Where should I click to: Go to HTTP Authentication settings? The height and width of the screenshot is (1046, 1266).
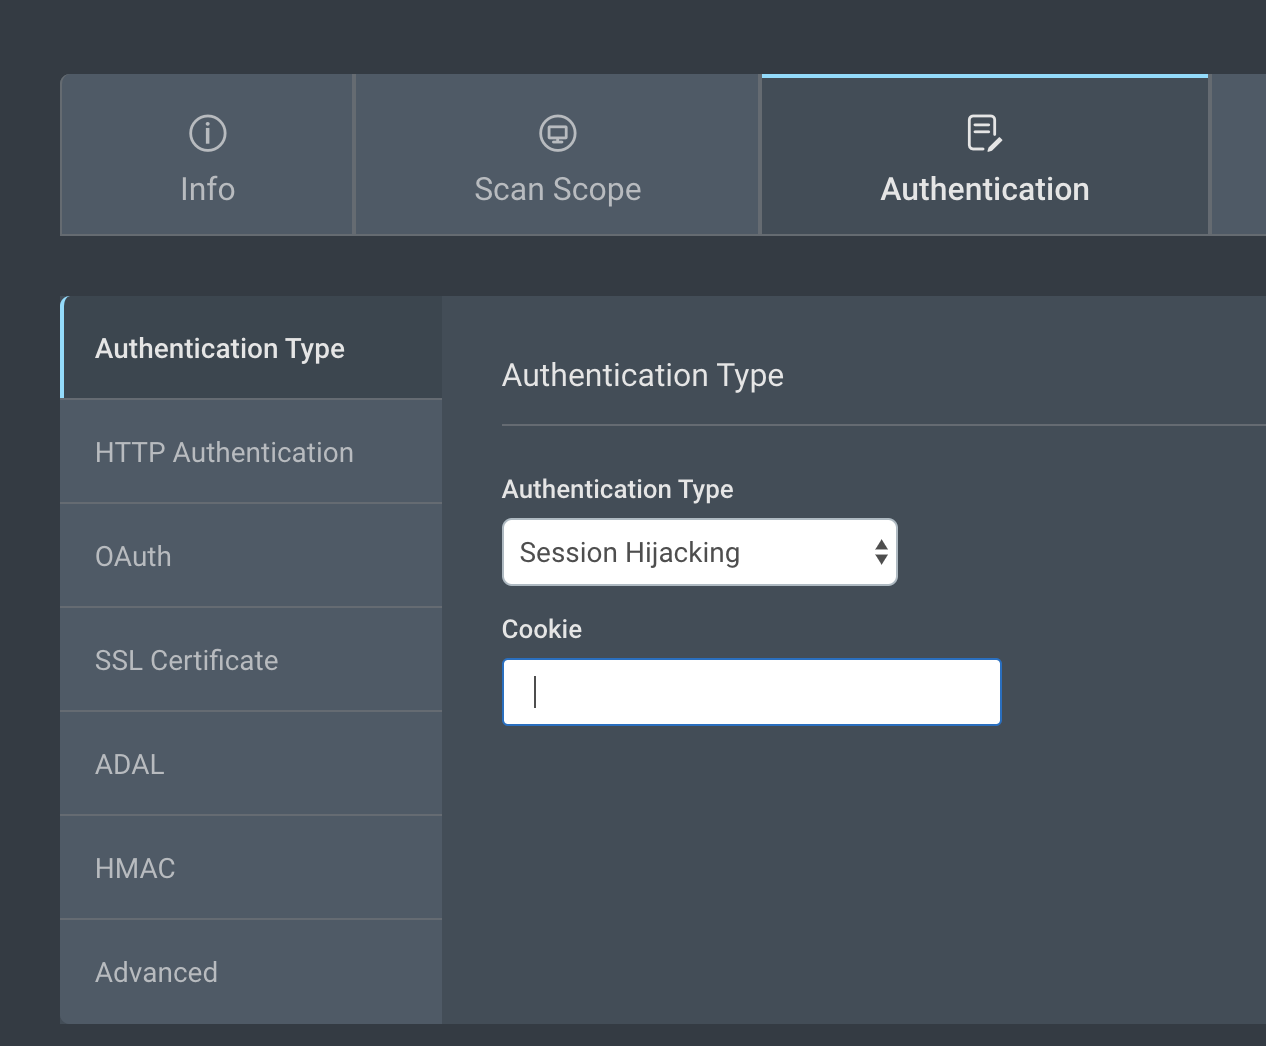coord(224,453)
